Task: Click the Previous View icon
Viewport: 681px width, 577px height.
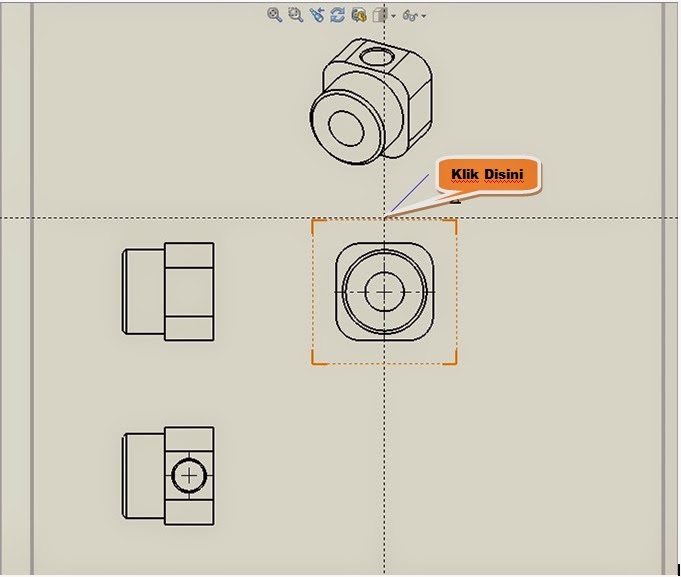Action: point(317,15)
